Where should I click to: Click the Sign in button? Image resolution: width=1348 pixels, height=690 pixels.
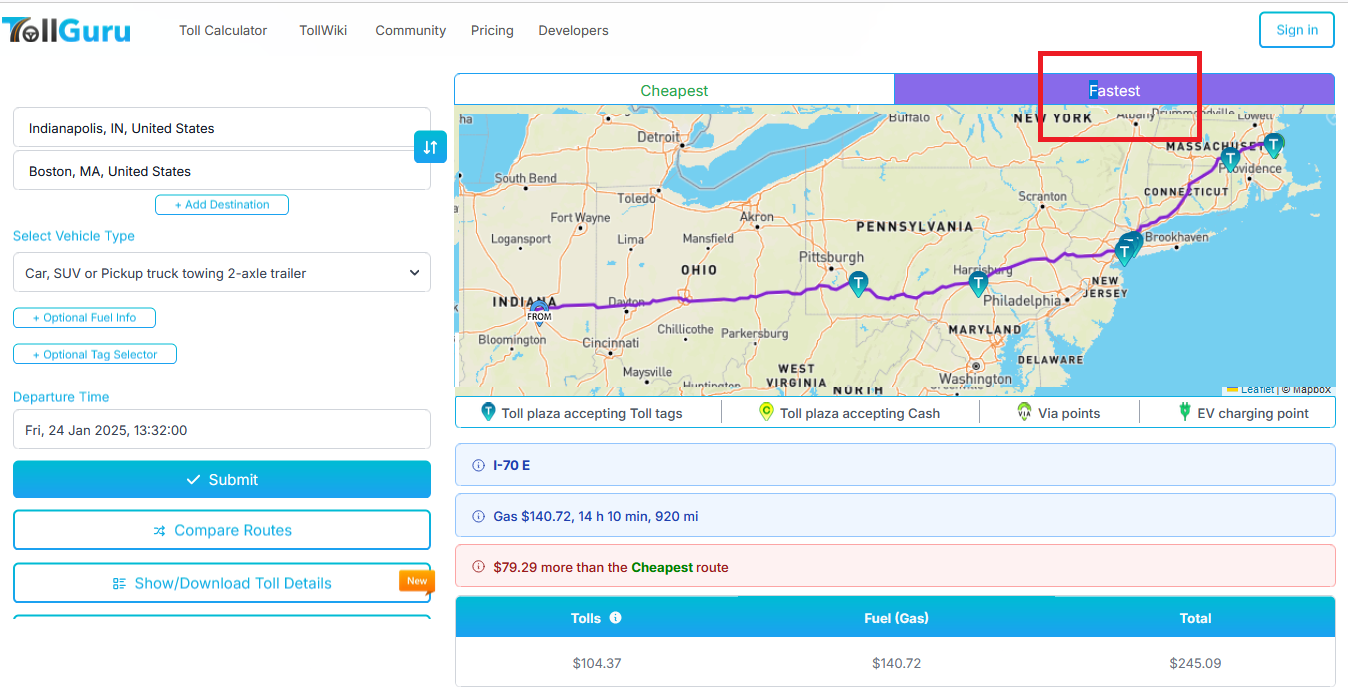(x=1296, y=30)
